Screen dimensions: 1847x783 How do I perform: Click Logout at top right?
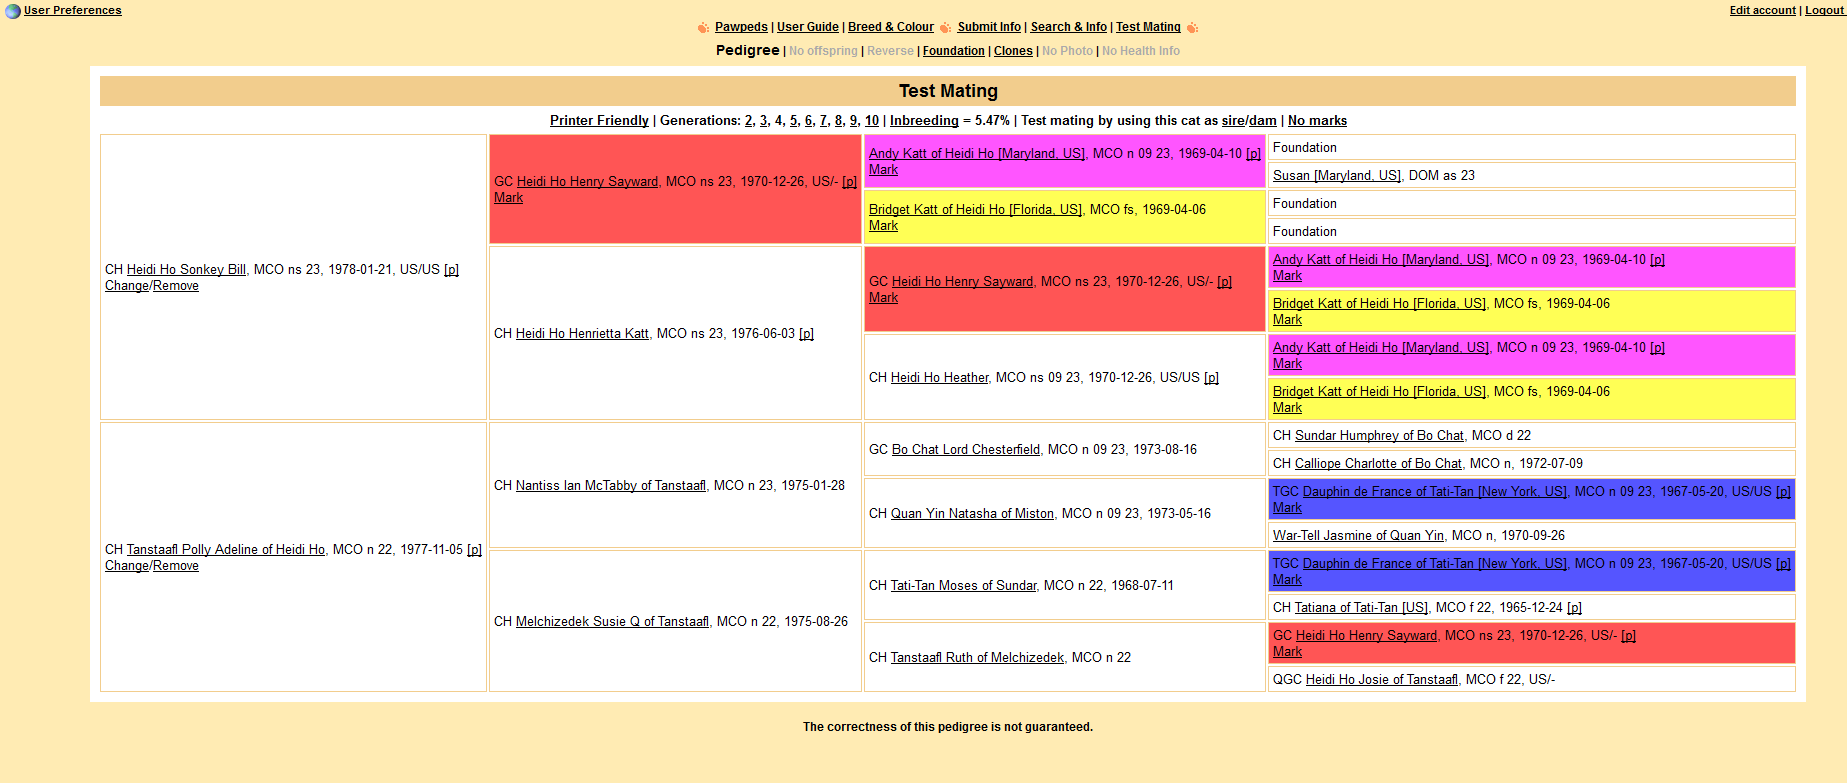[1824, 10]
